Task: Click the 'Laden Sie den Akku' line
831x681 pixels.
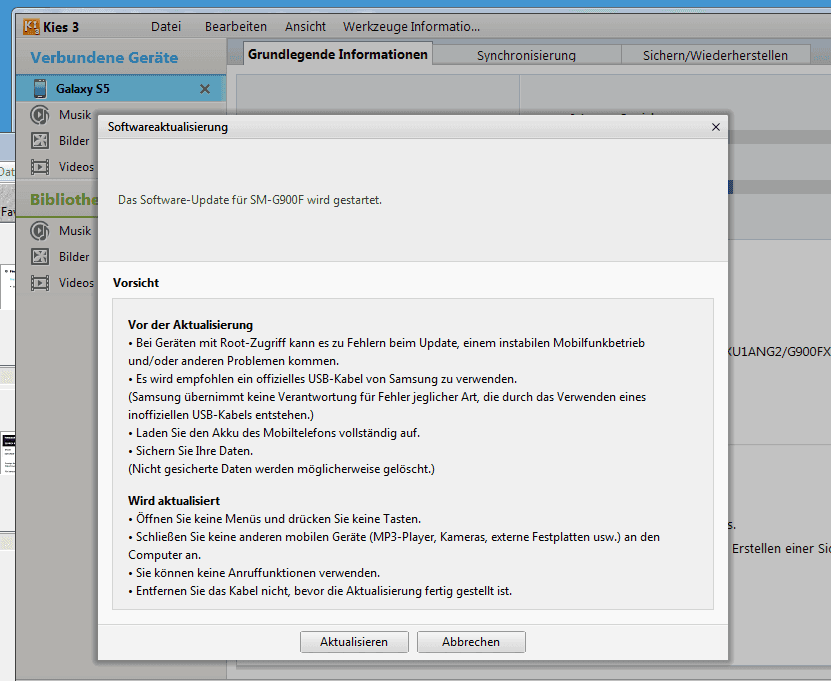Action: (274, 433)
